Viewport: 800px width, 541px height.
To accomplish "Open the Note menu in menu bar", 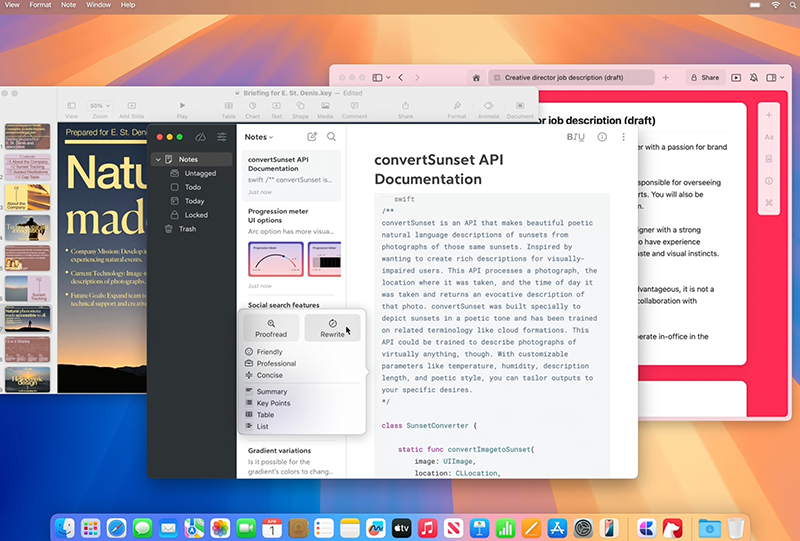I will [68, 5].
